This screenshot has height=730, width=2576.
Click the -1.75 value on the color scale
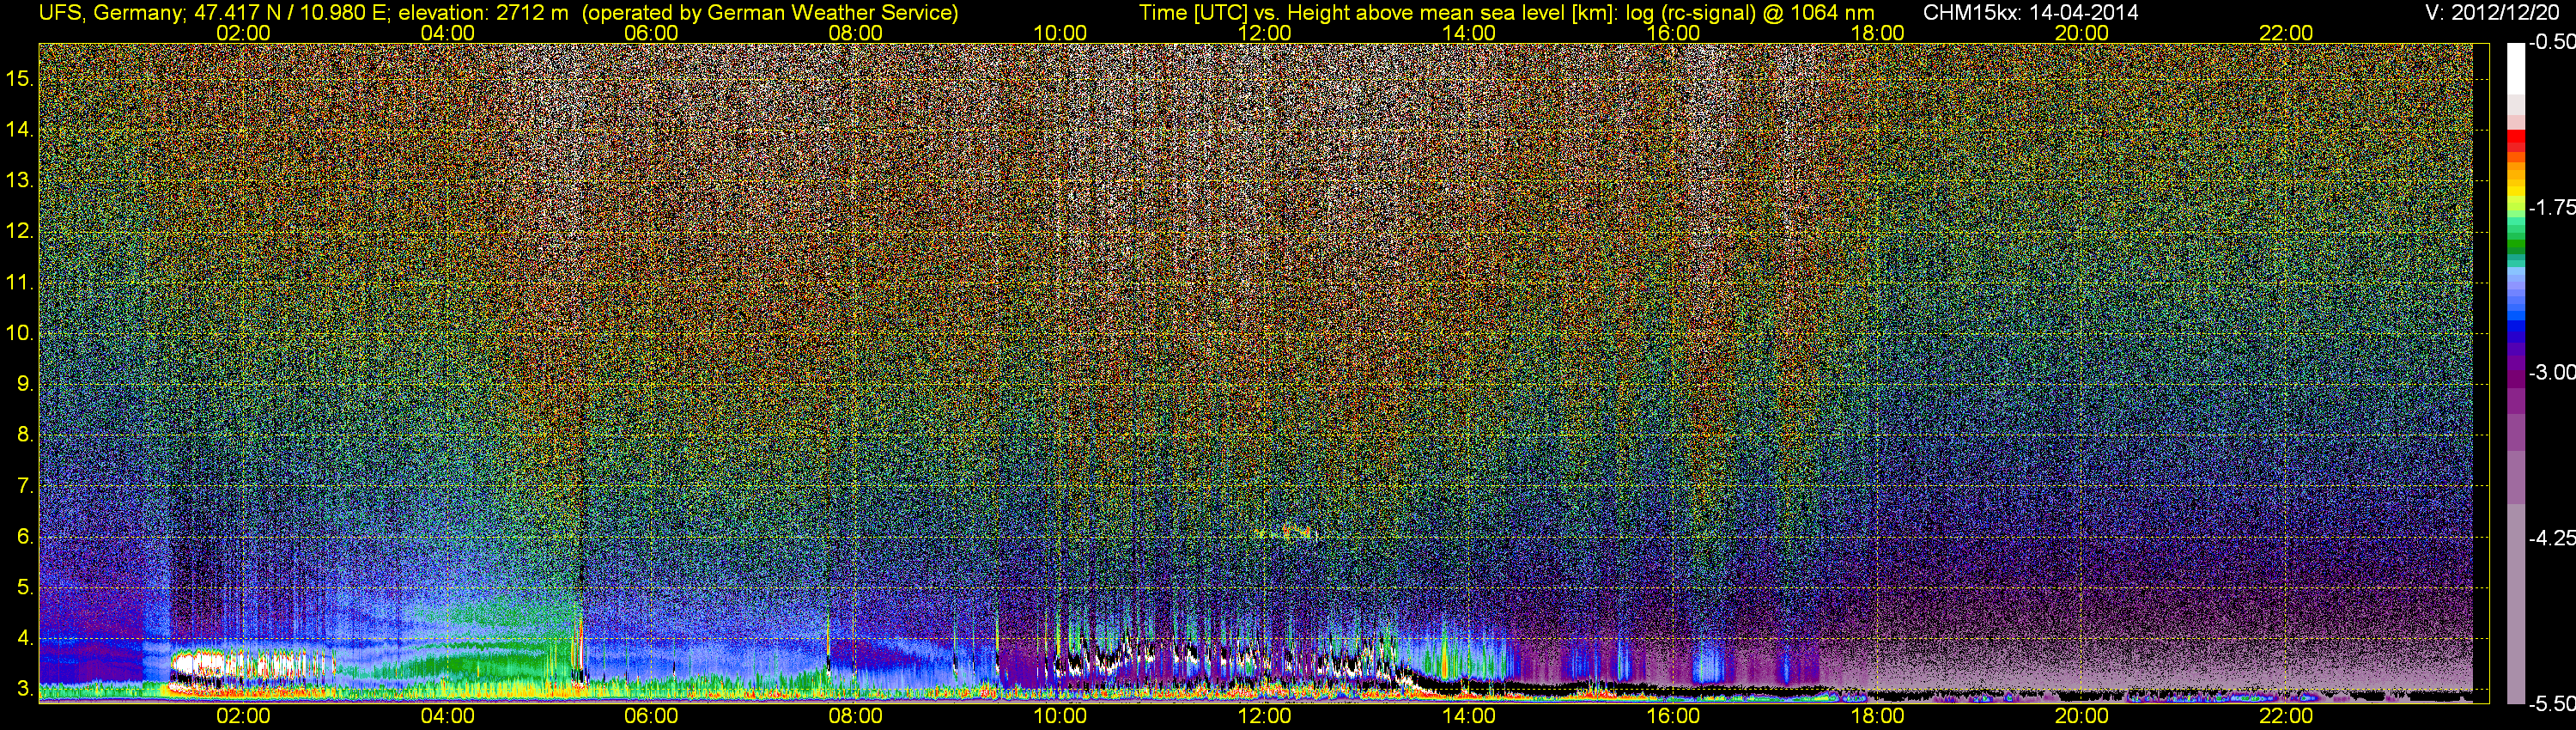pyautogui.click(x=2551, y=207)
